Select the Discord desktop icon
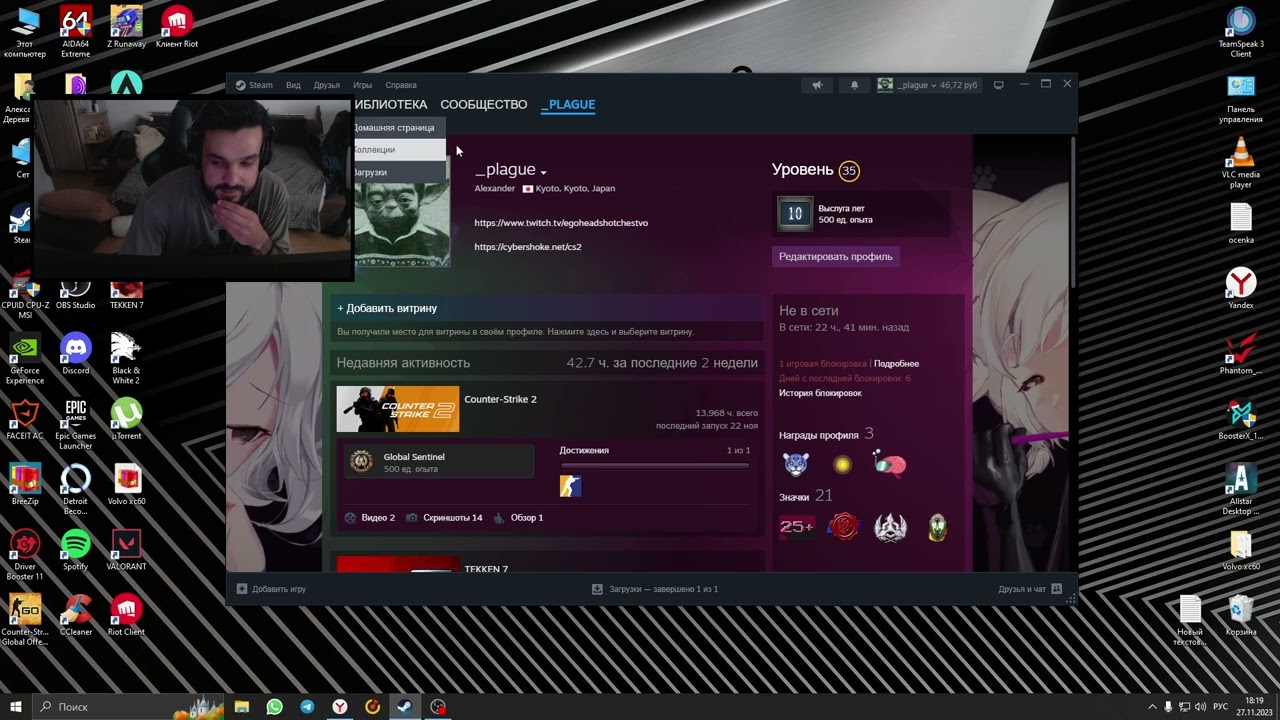The height and width of the screenshot is (720, 1280). [x=76, y=354]
